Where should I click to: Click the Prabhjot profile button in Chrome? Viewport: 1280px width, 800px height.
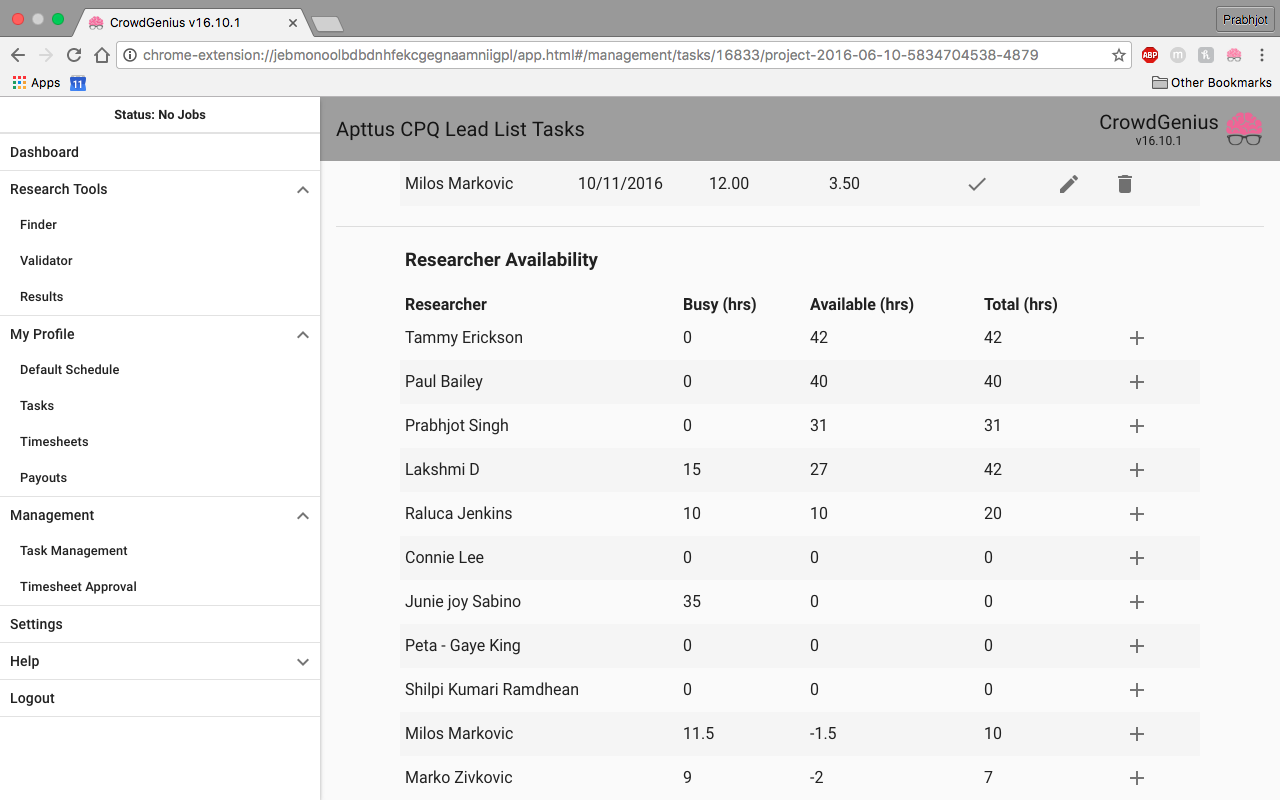(1245, 19)
